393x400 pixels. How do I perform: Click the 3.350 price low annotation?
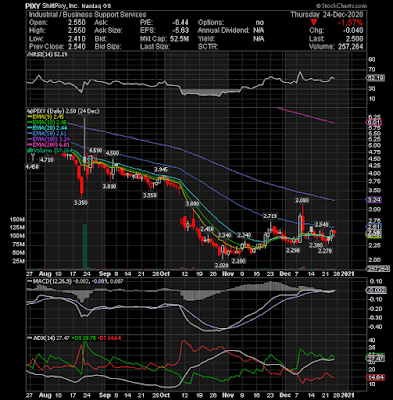[x=81, y=202]
